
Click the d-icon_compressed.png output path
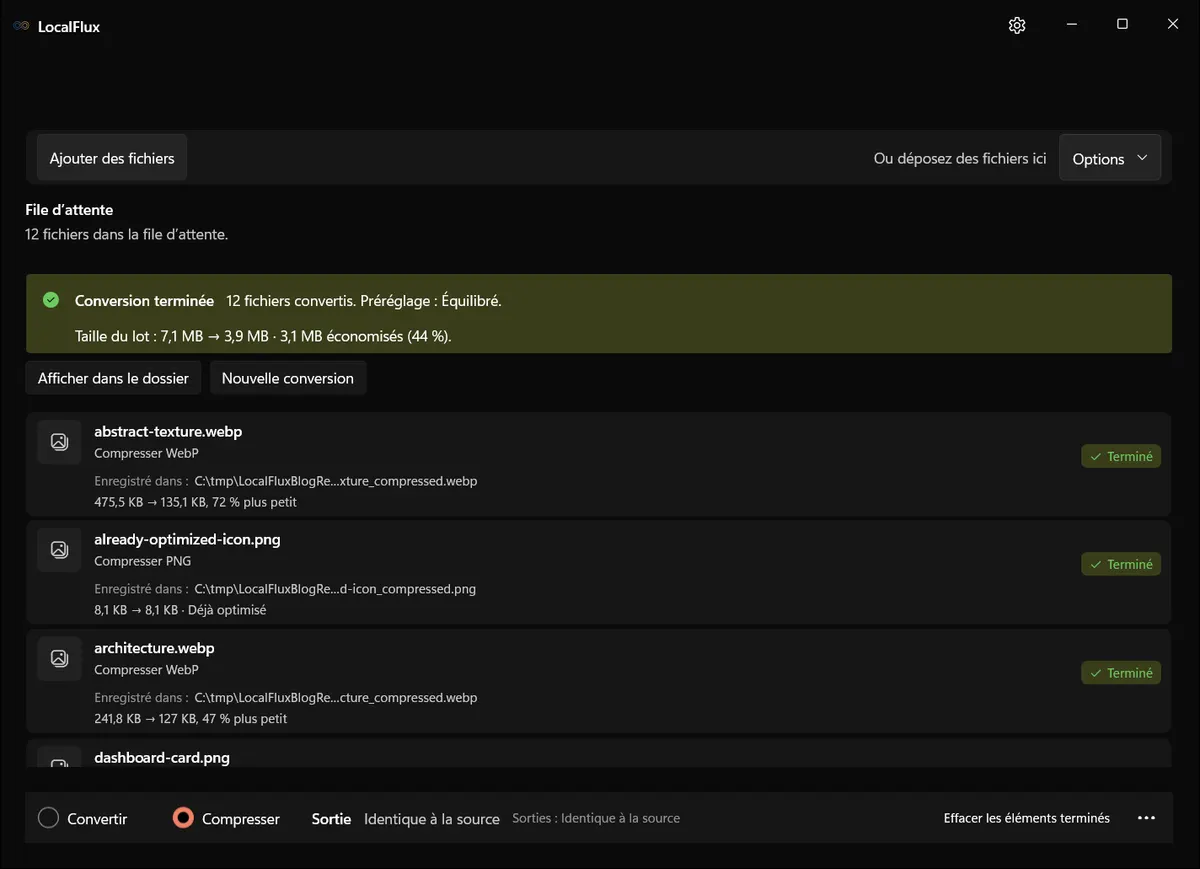point(335,589)
